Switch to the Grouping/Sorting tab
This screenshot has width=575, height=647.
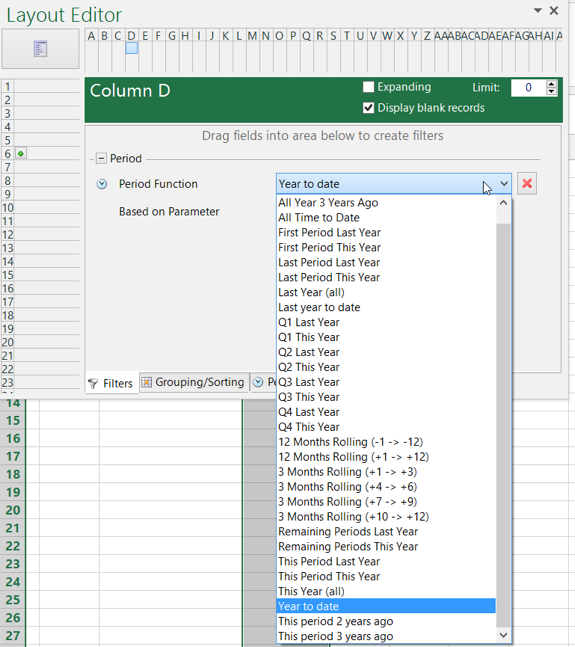[x=194, y=383]
